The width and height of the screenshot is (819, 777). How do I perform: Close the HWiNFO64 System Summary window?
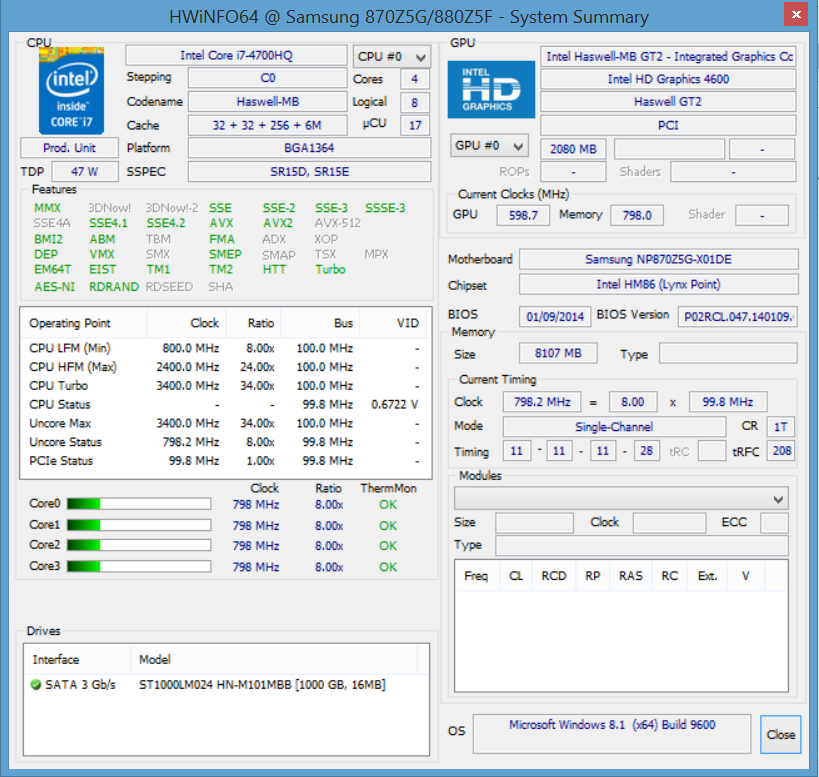[796, 14]
